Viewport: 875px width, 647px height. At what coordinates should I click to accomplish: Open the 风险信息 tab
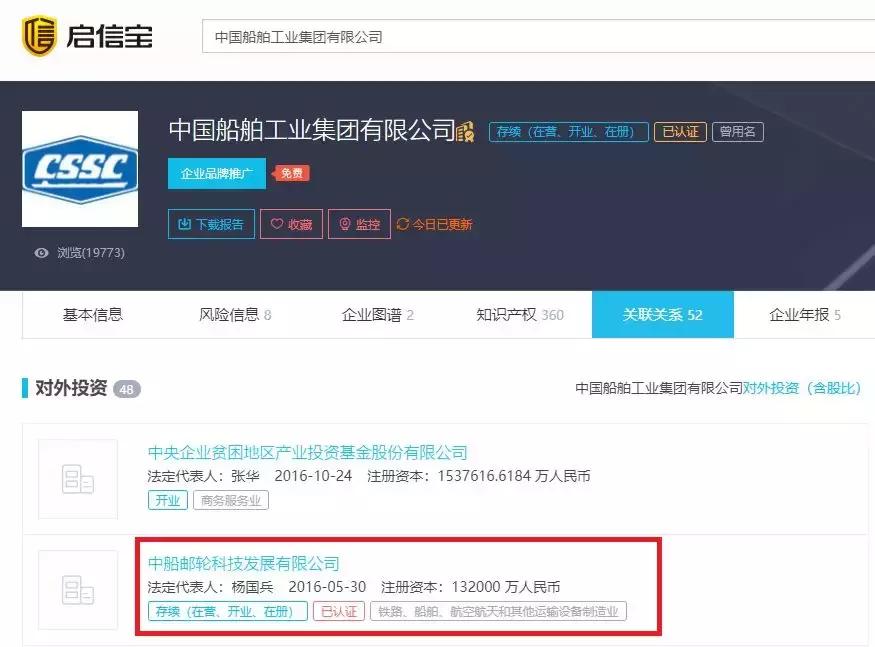click(230, 314)
